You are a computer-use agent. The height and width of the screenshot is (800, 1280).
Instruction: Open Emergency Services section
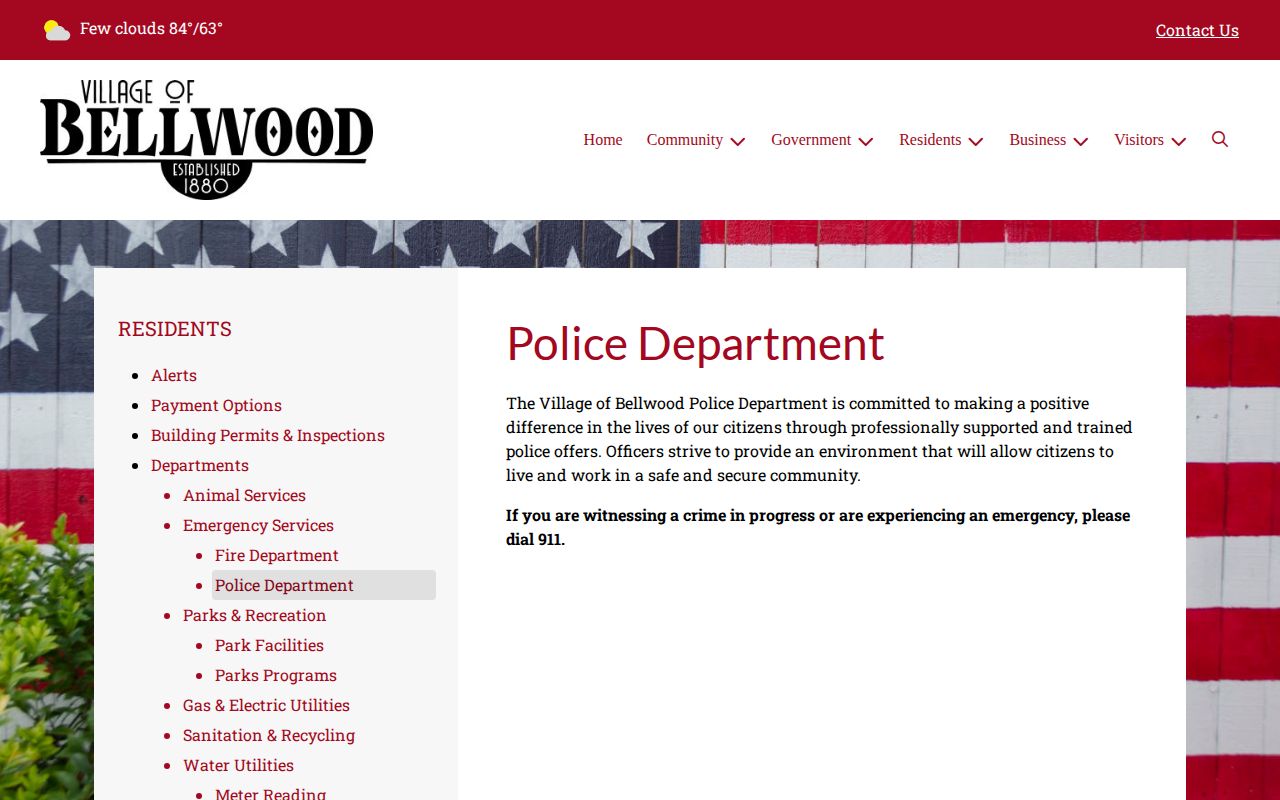click(x=258, y=525)
